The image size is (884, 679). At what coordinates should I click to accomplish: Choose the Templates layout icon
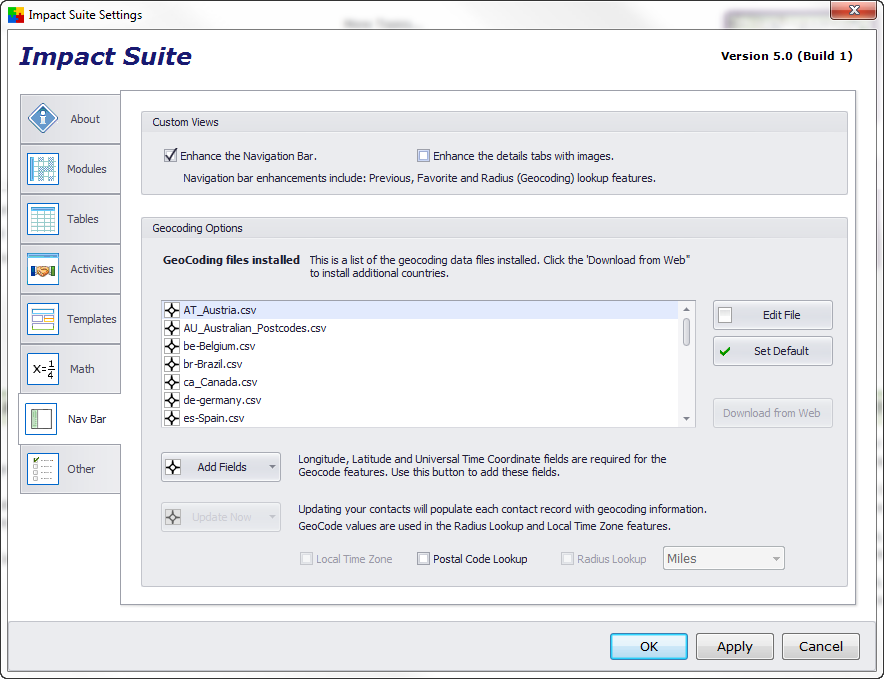tap(43, 319)
